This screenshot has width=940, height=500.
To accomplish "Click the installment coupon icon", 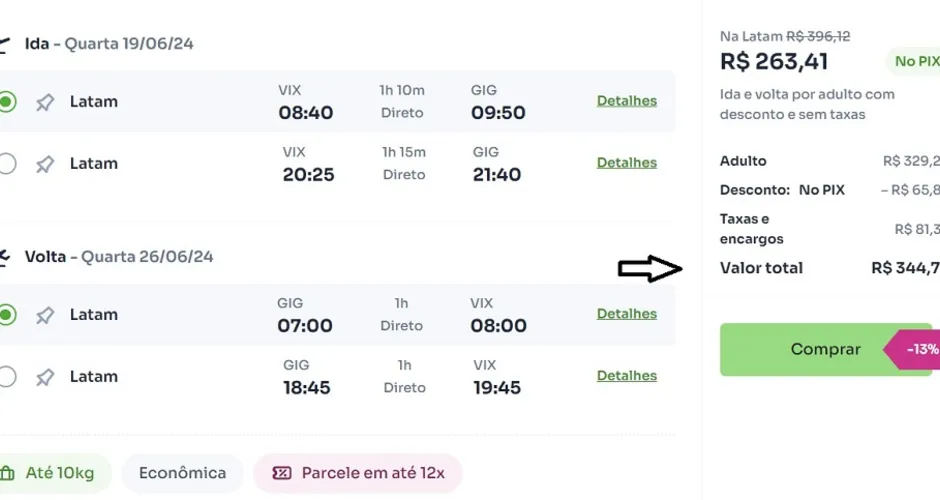I will (x=281, y=473).
